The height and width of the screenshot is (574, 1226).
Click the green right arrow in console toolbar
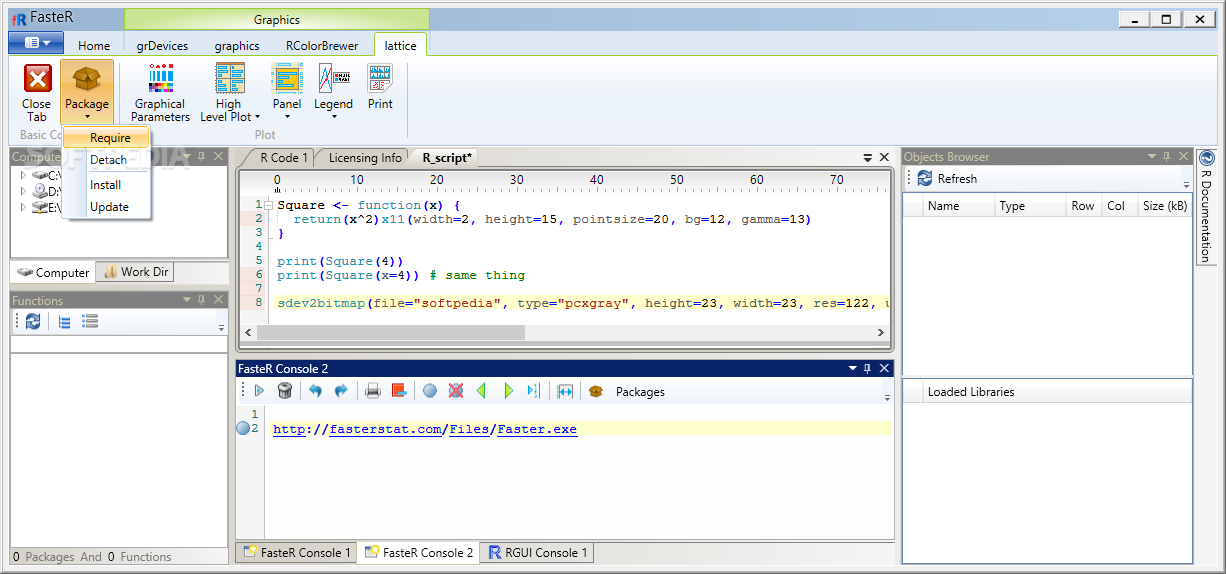(508, 391)
